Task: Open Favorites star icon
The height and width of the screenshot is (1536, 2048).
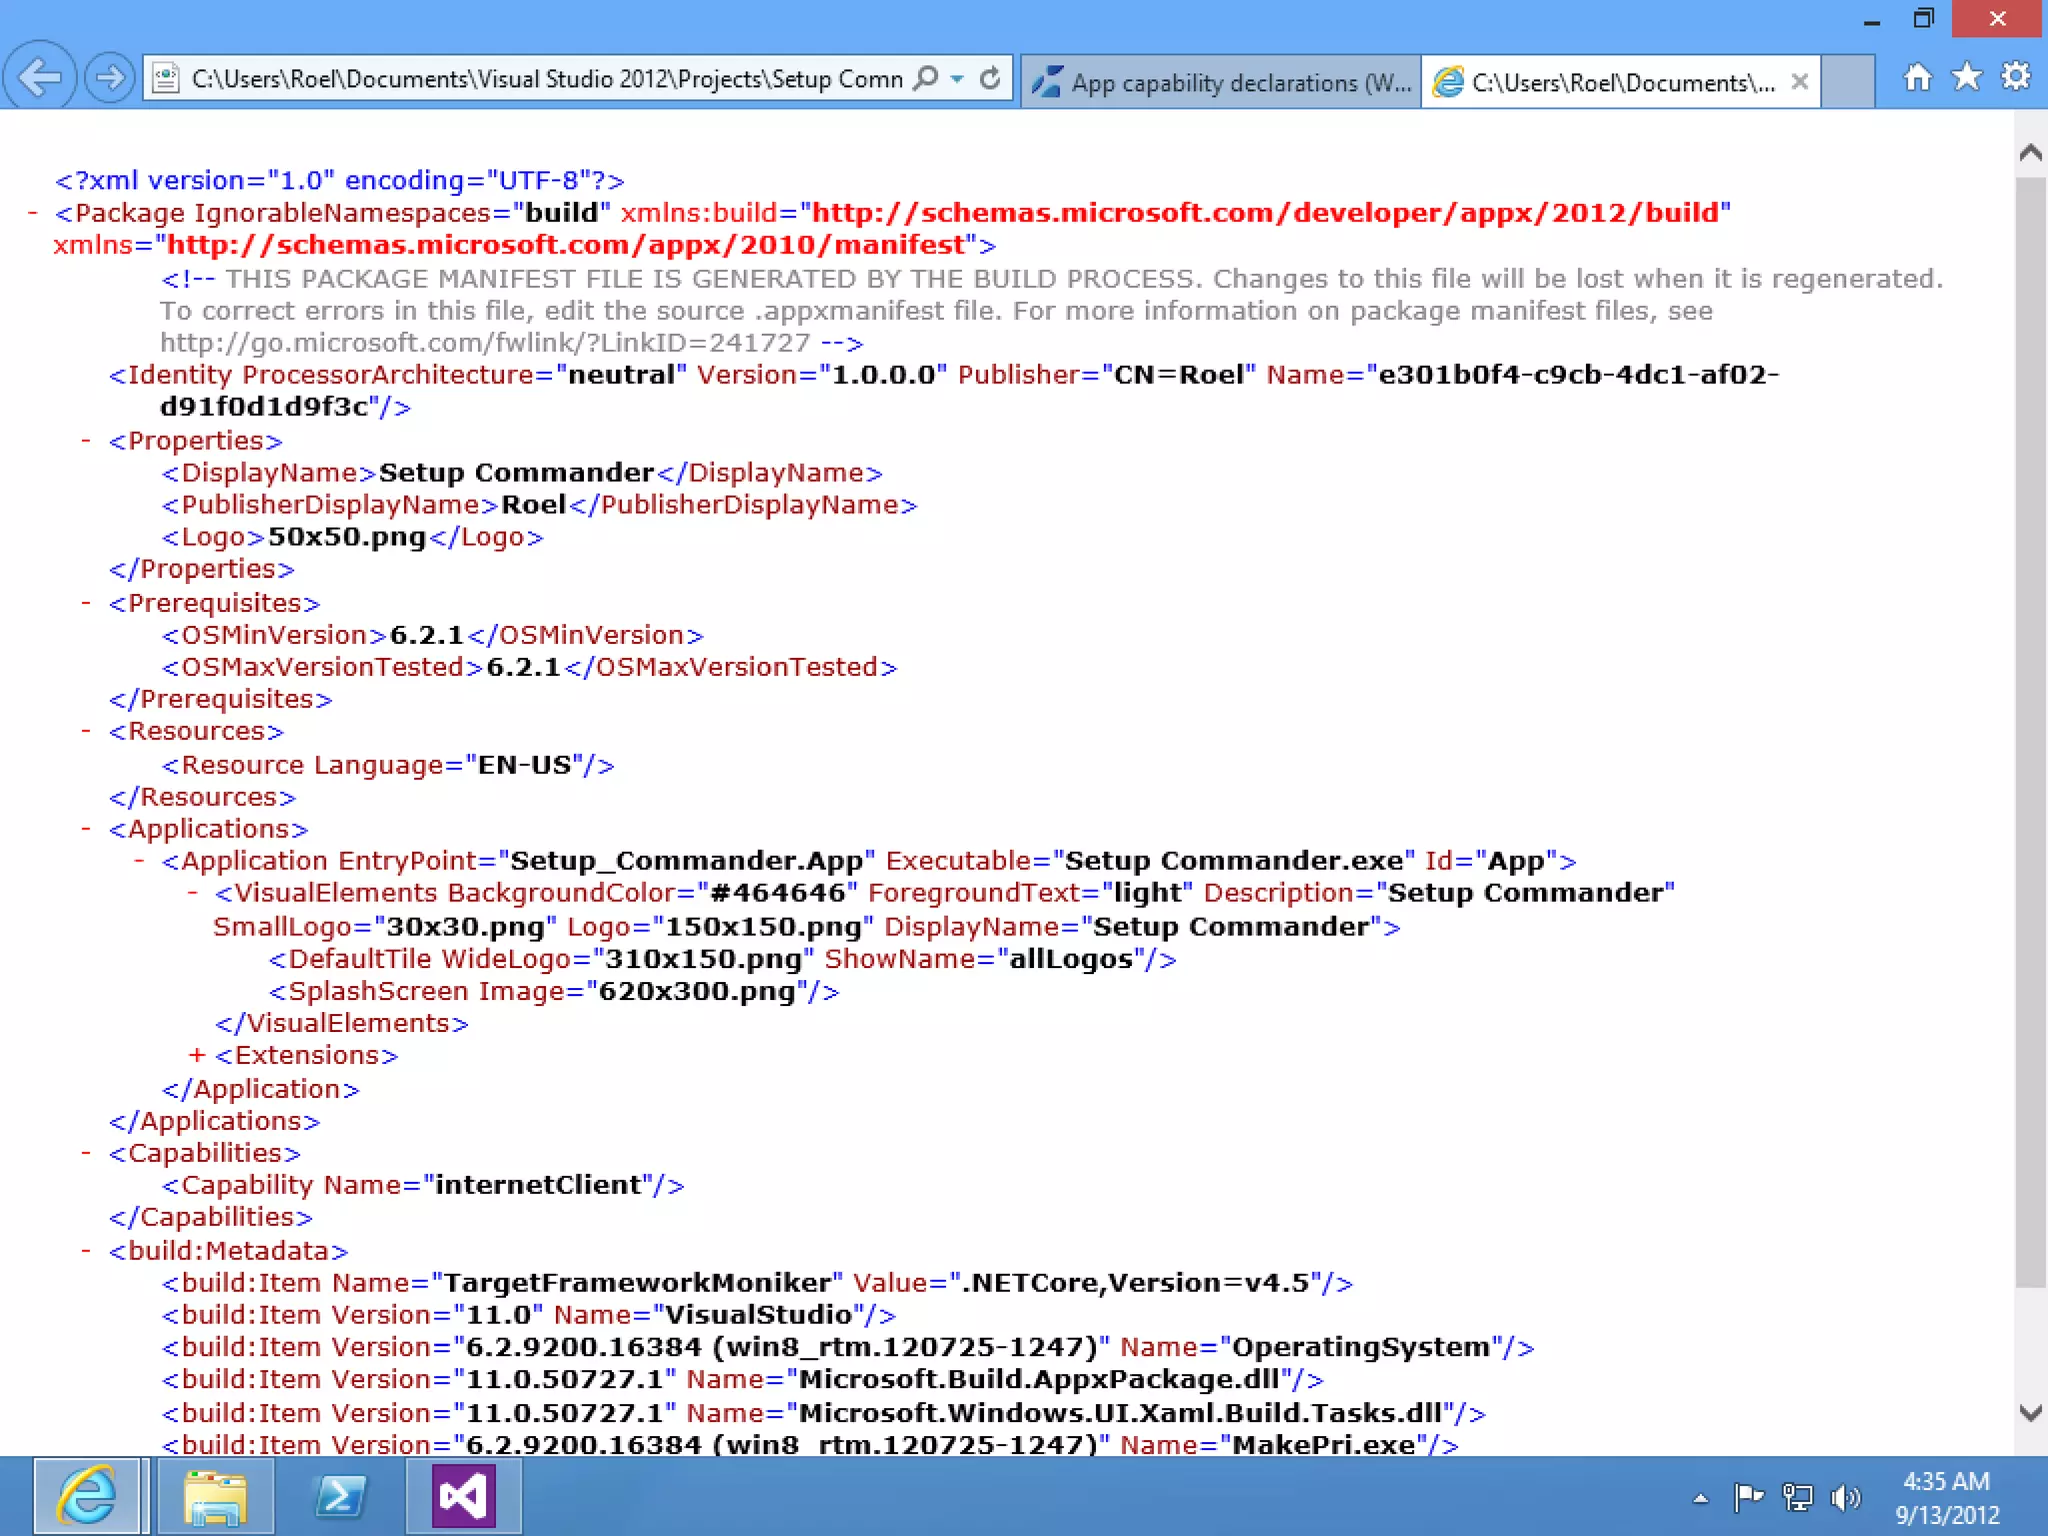Action: (x=1966, y=77)
